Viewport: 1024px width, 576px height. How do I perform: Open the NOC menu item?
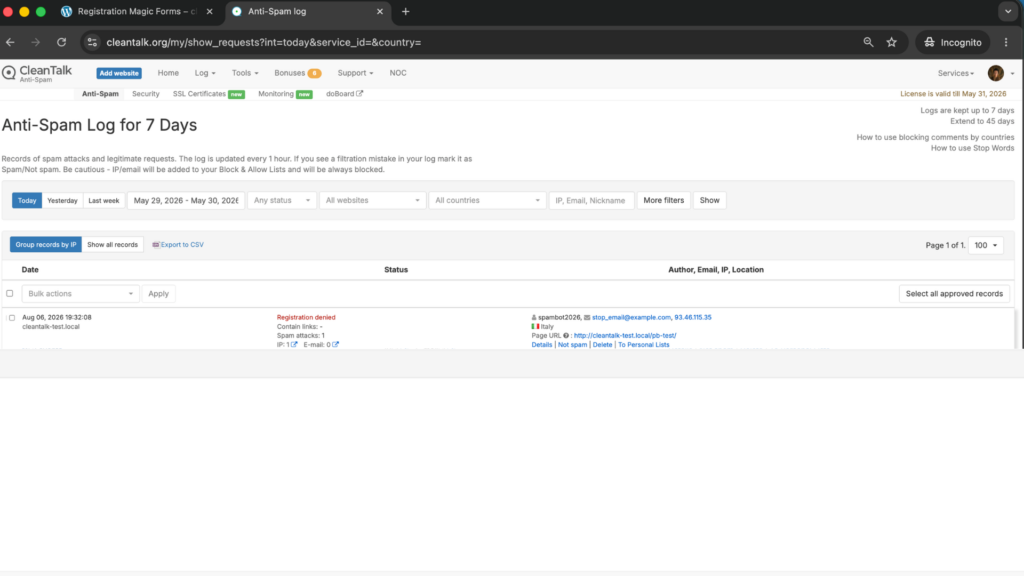pyautogui.click(x=398, y=73)
